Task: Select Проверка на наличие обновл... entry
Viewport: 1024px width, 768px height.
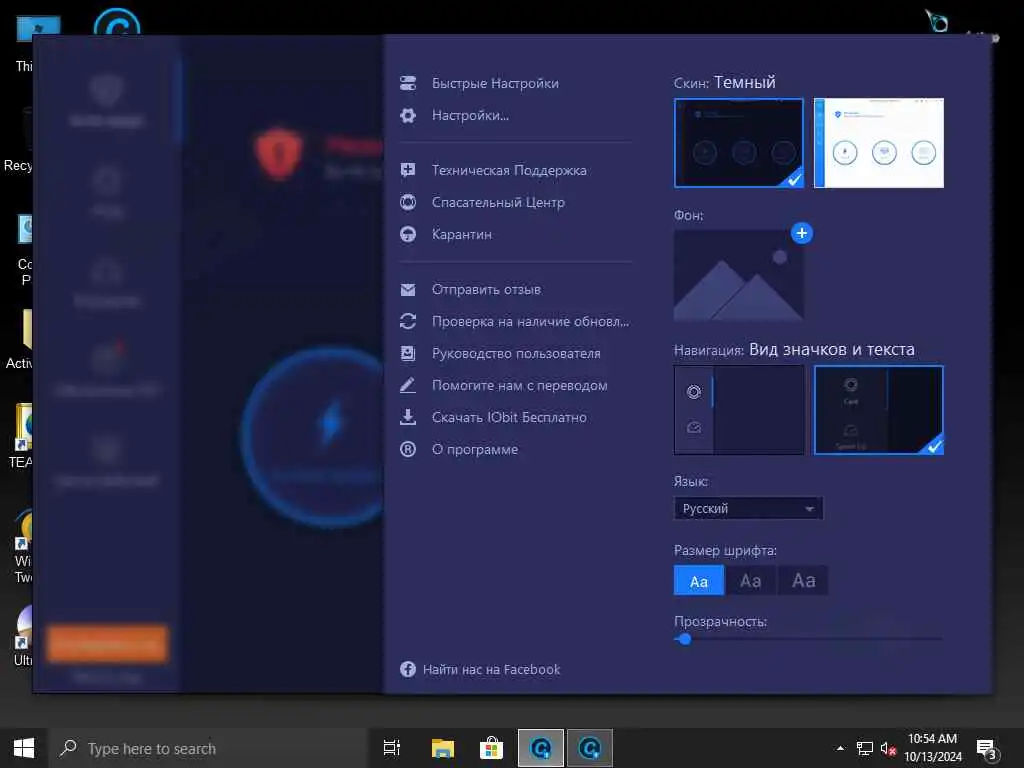Action: pos(530,321)
